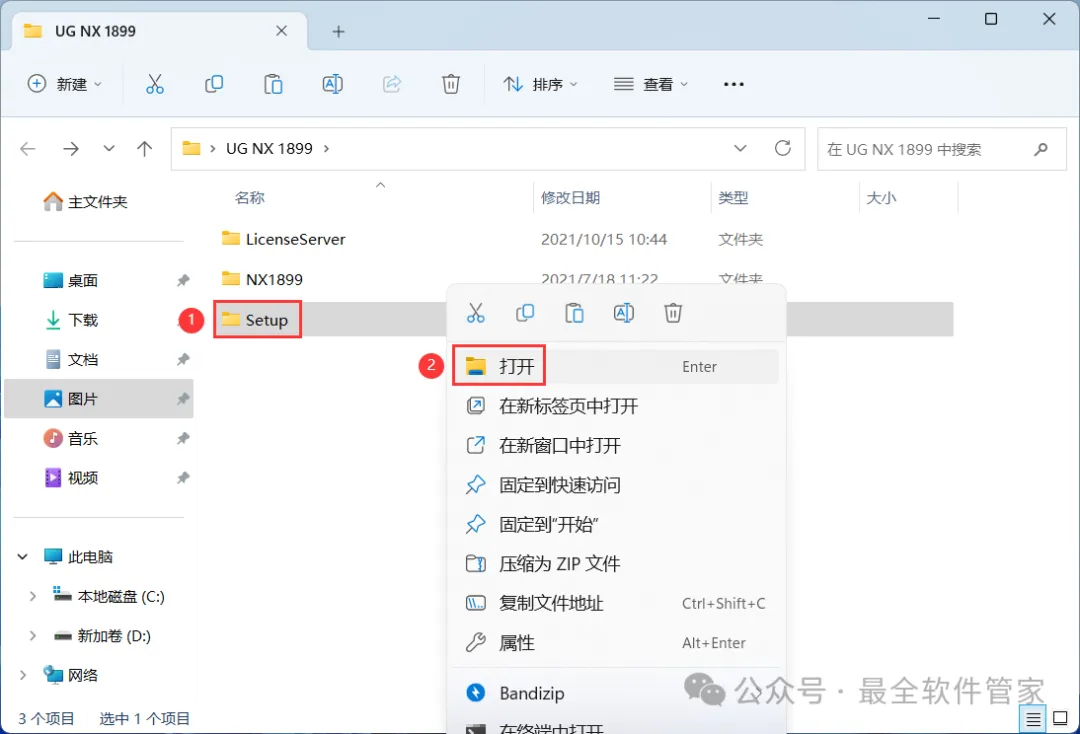The width and height of the screenshot is (1080, 734).
Task: Expand the 本地磁盘 (C:) tree node
Action: 32,596
